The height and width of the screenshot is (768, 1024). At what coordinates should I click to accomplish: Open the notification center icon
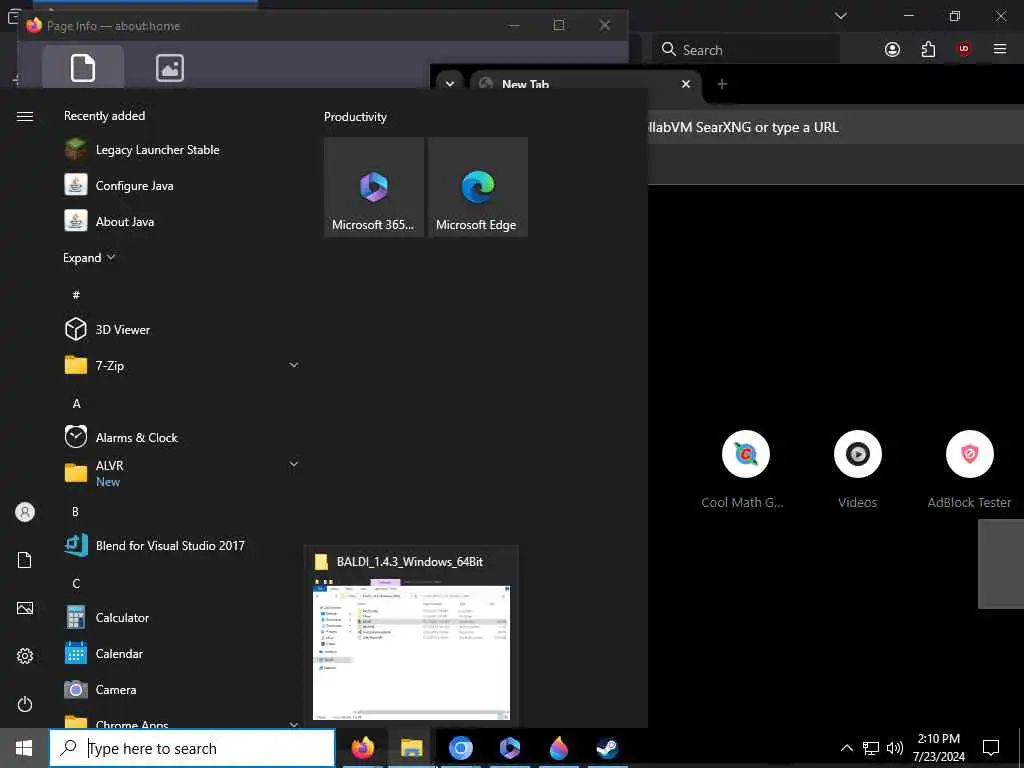[x=991, y=748]
